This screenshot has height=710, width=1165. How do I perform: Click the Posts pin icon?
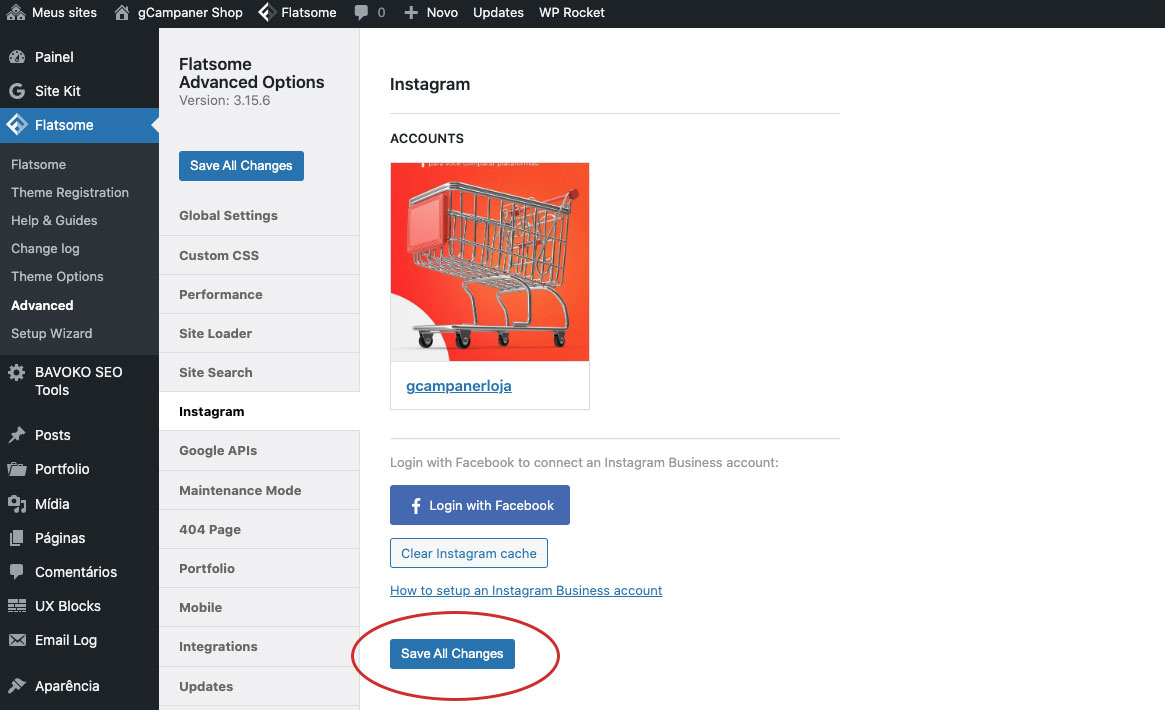[17, 435]
